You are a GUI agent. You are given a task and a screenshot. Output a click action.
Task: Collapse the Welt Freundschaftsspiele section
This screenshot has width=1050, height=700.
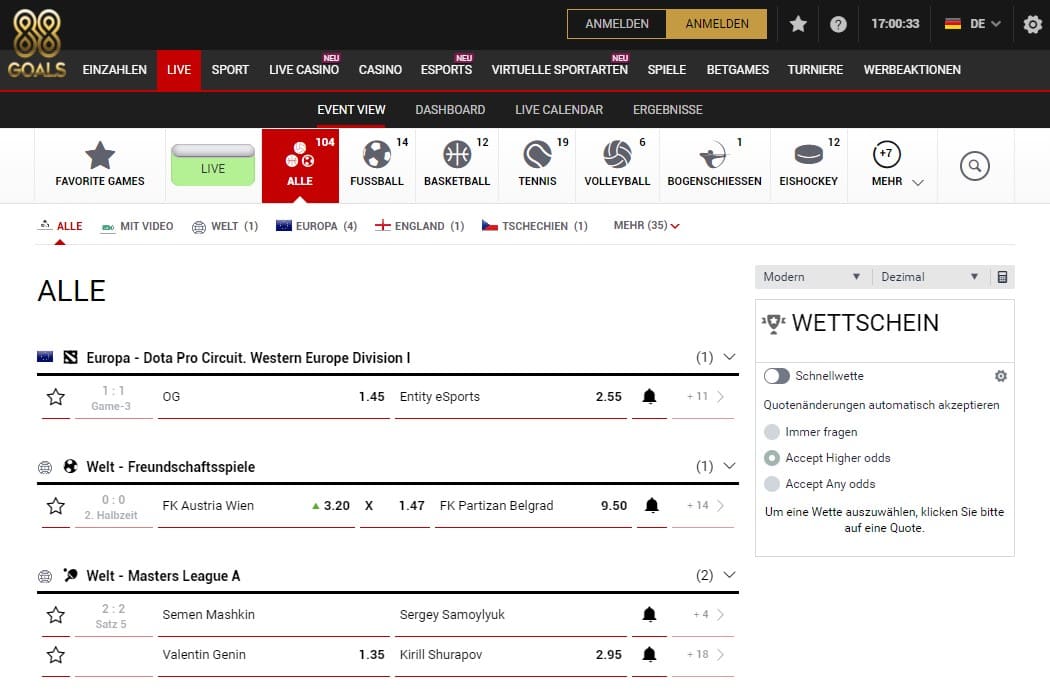[x=730, y=466]
